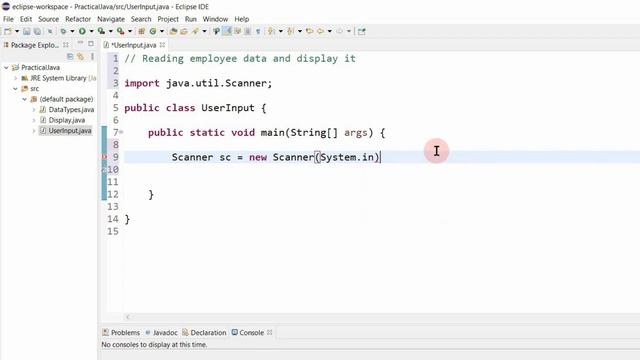640x360 pixels.
Task: Close the Package Explorer tab
Action: pyautogui.click(x=66, y=45)
